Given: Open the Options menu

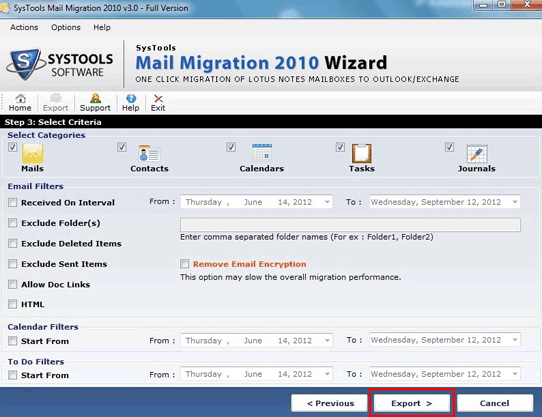Looking at the screenshot, I should coord(66,27).
